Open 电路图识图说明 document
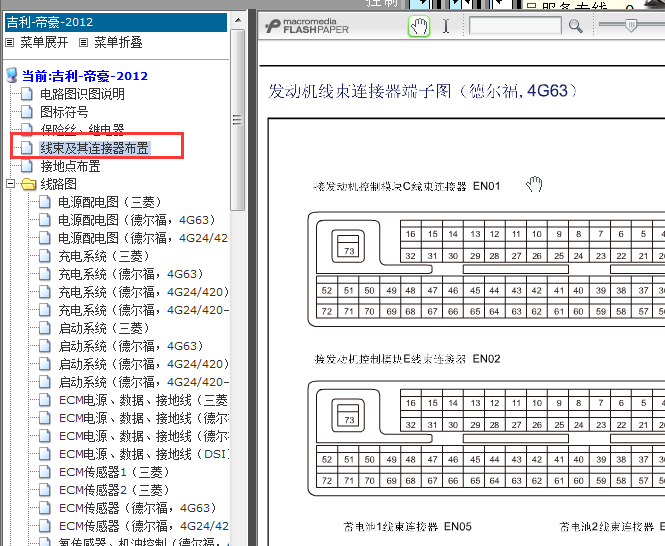The width and height of the screenshot is (665, 546). pyautogui.click(x=82, y=94)
